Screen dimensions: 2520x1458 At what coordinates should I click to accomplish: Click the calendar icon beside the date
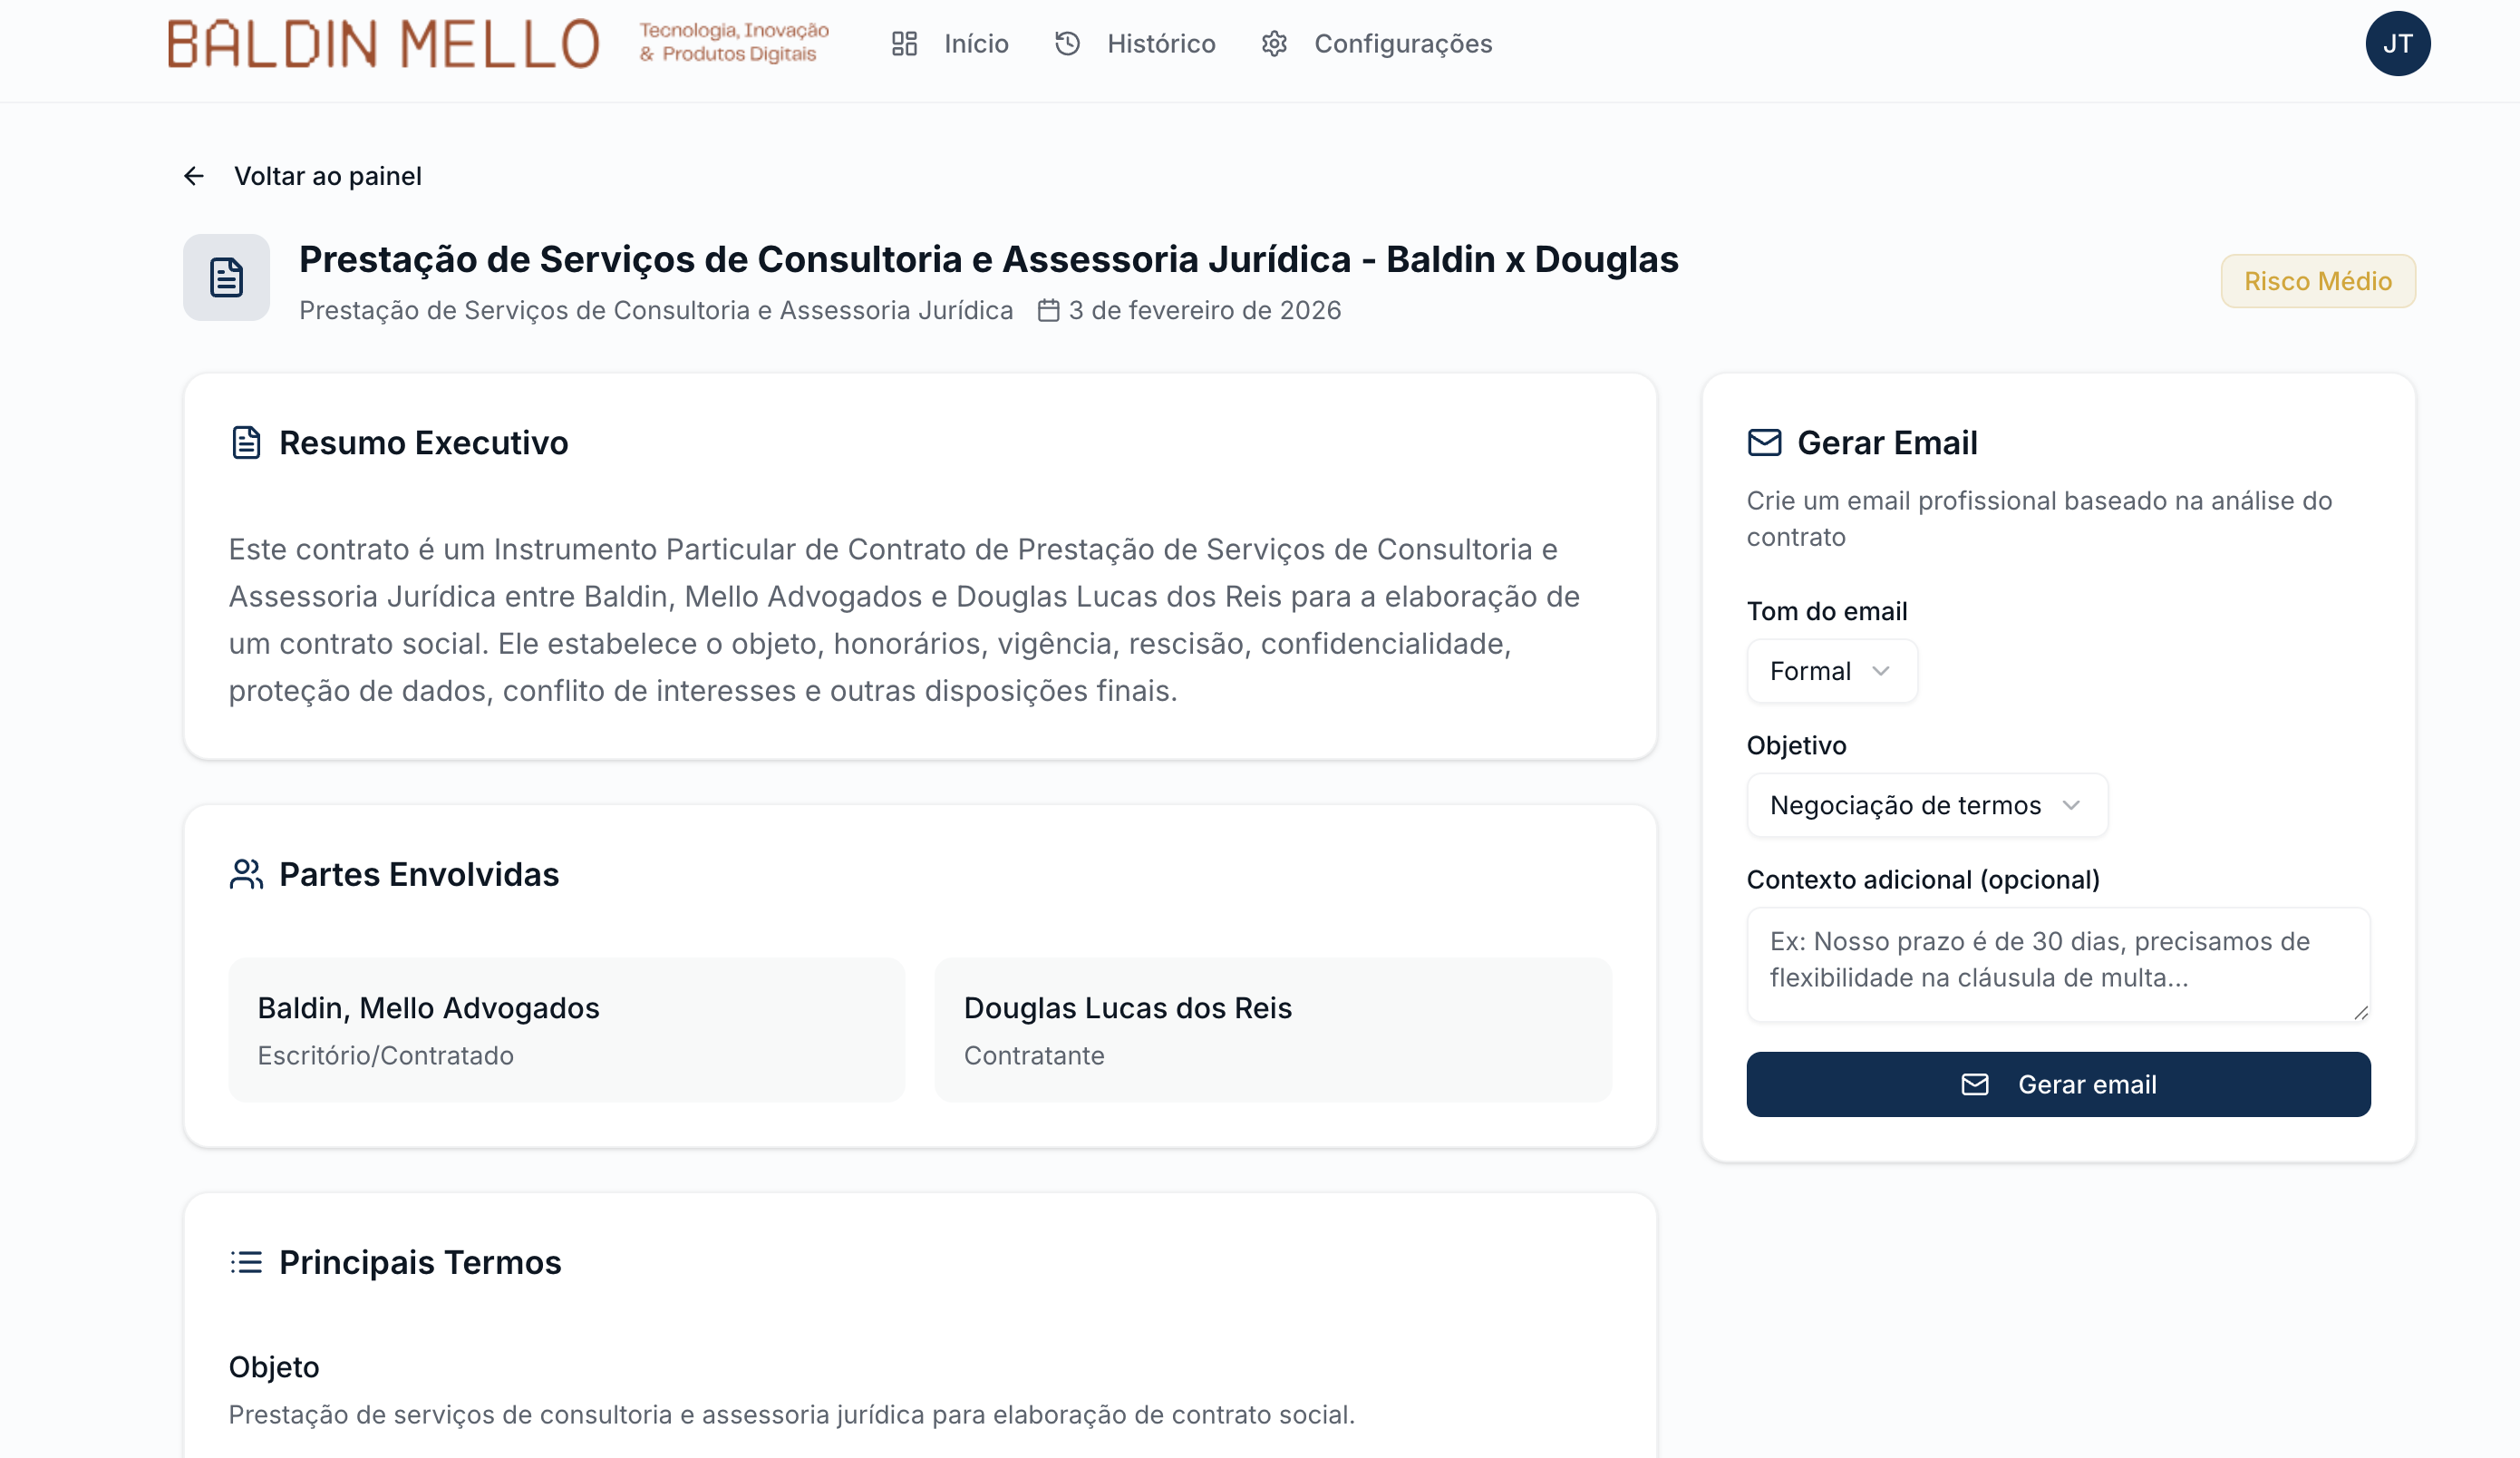1048,311
